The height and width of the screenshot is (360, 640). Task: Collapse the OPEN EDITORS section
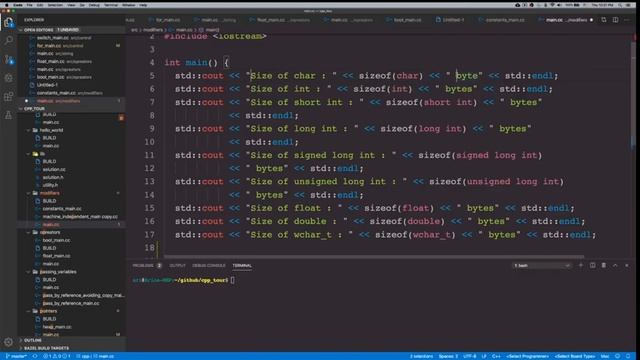pyautogui.click(x=21, y=30)
